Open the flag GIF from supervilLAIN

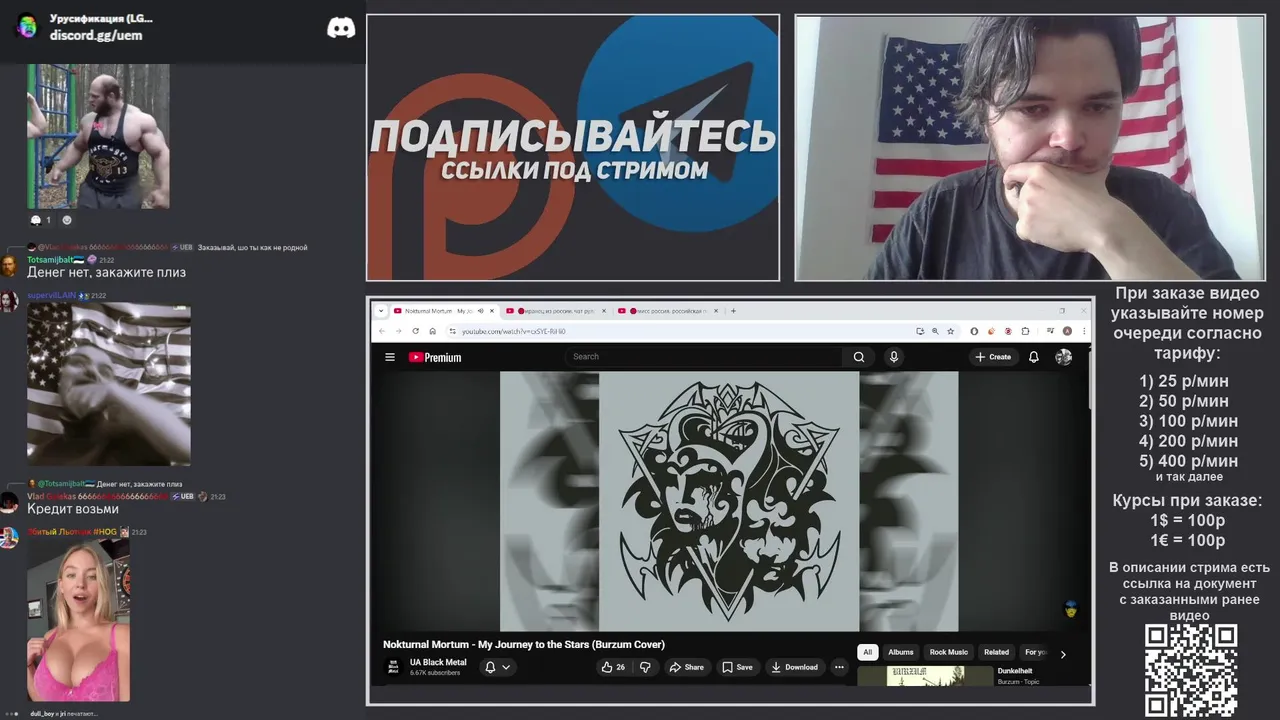click(x=109, y=385)
